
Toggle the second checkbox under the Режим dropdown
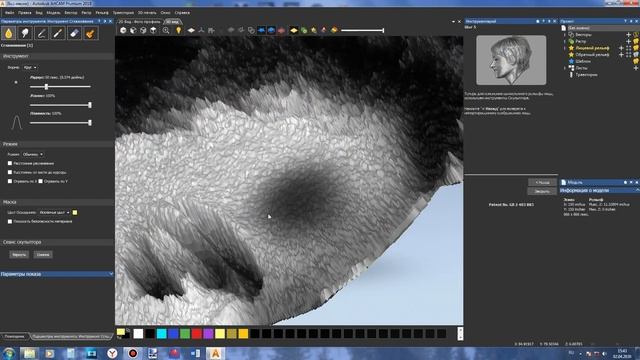click(x=10, y=172)
